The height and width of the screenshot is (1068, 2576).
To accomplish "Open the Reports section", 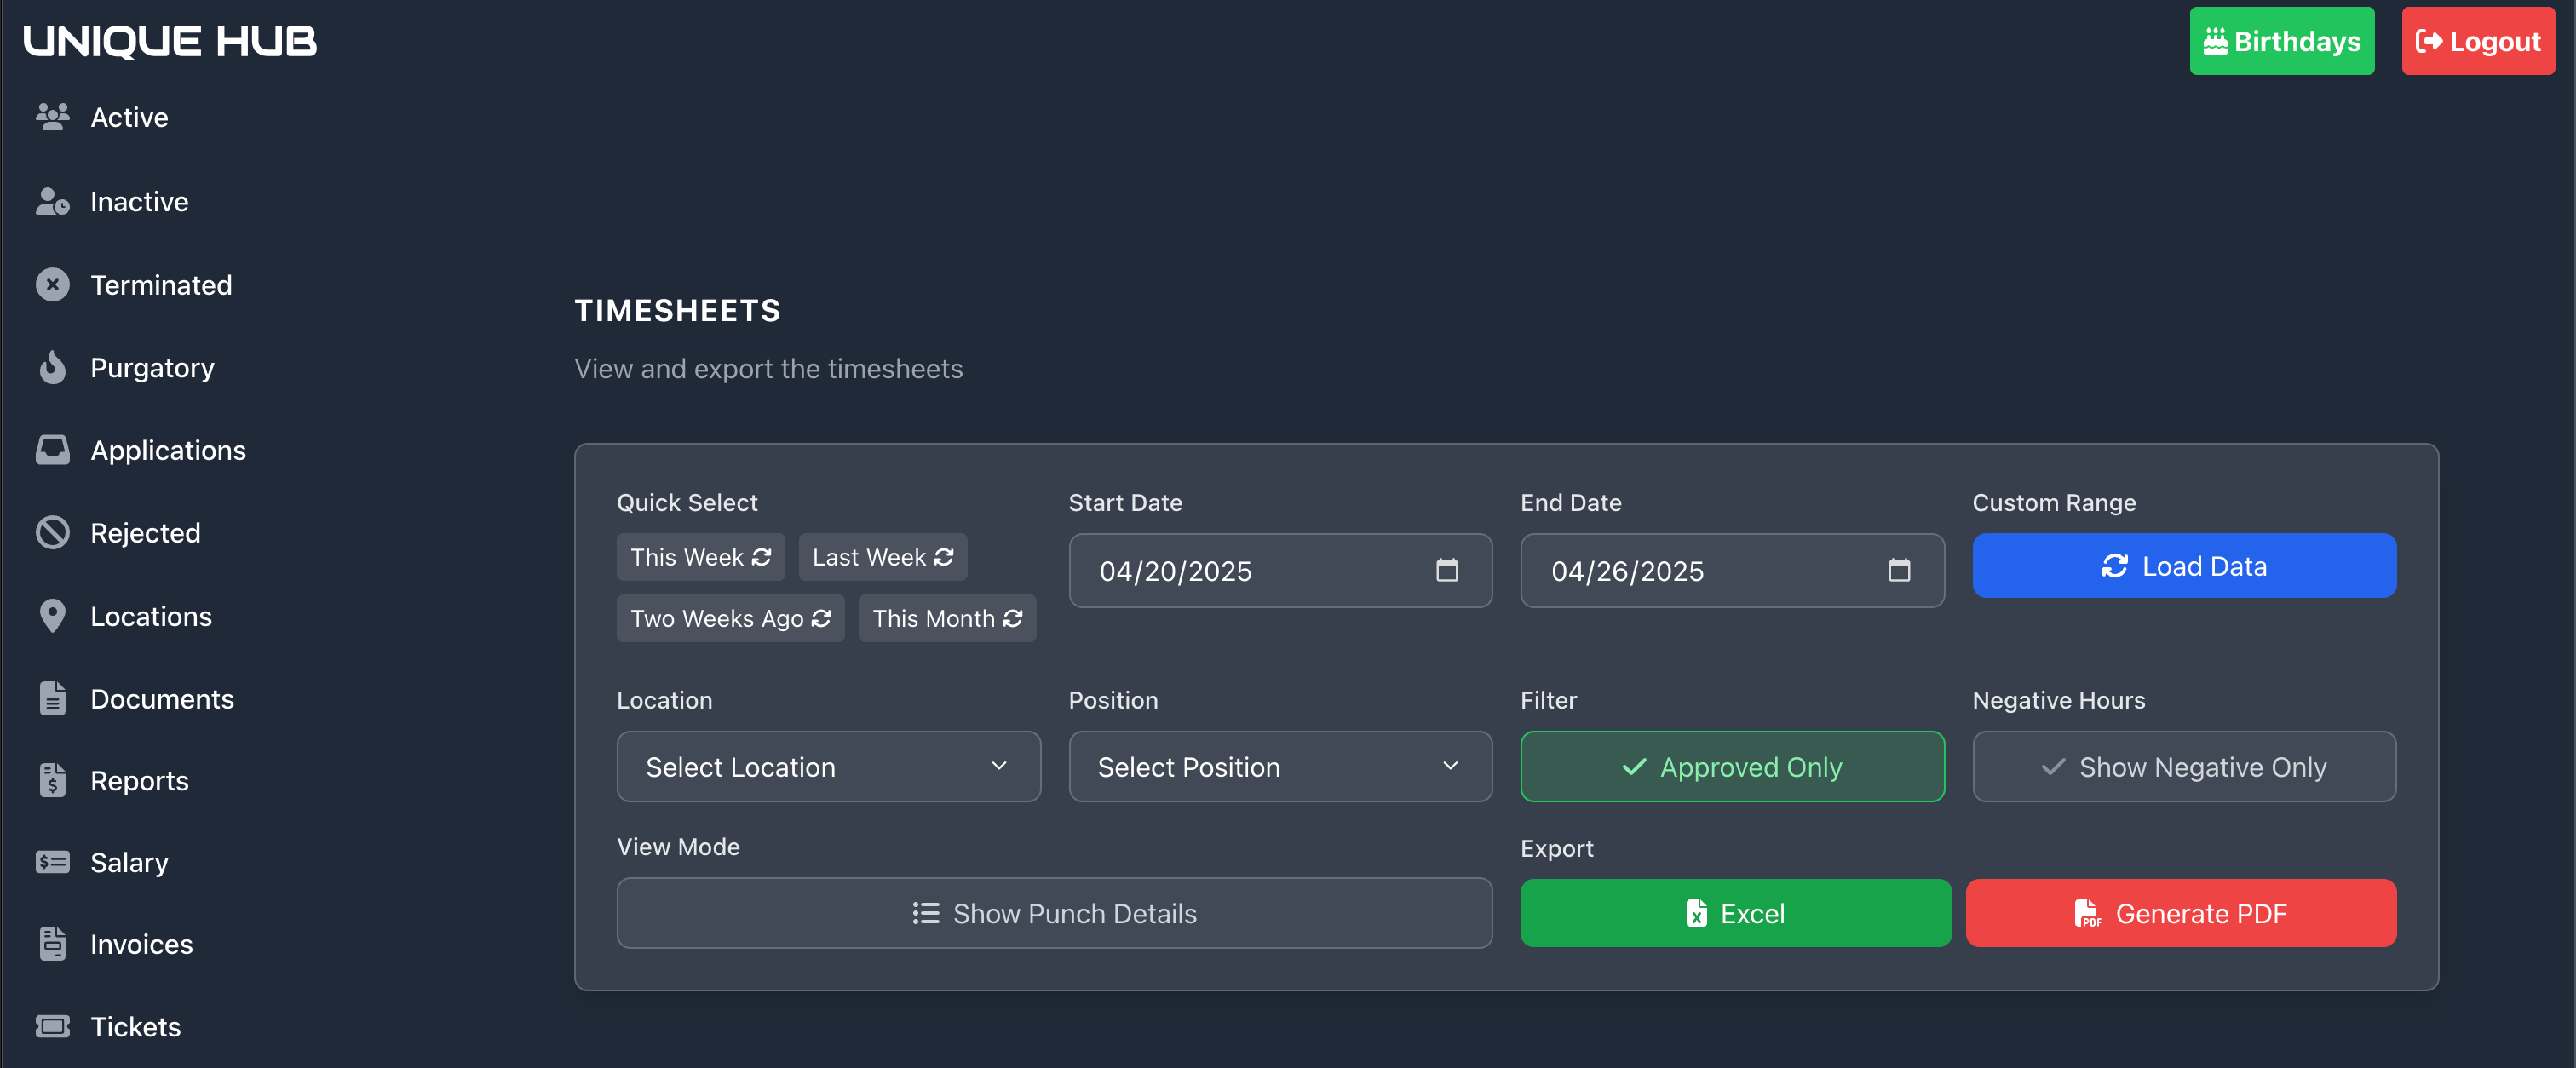I will click(139, 780).
